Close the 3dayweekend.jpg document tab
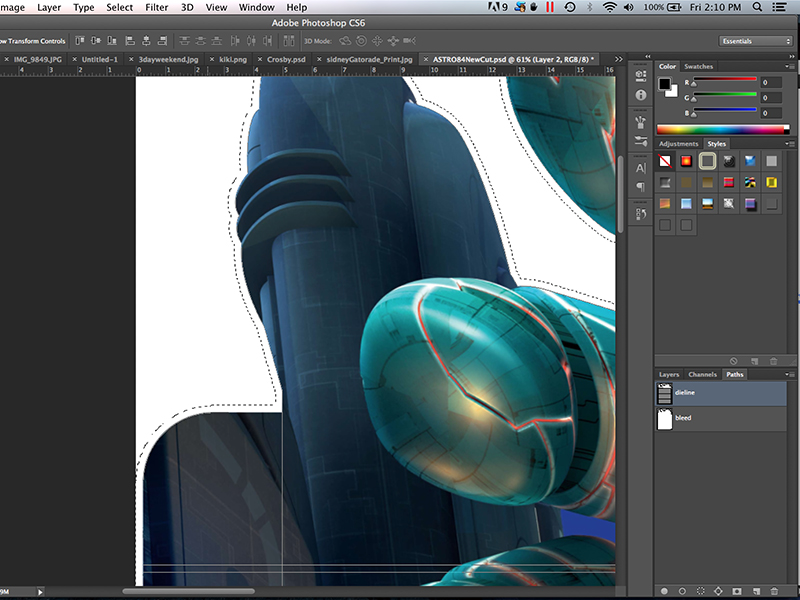 pyautogui.click(x=131, y=59)
